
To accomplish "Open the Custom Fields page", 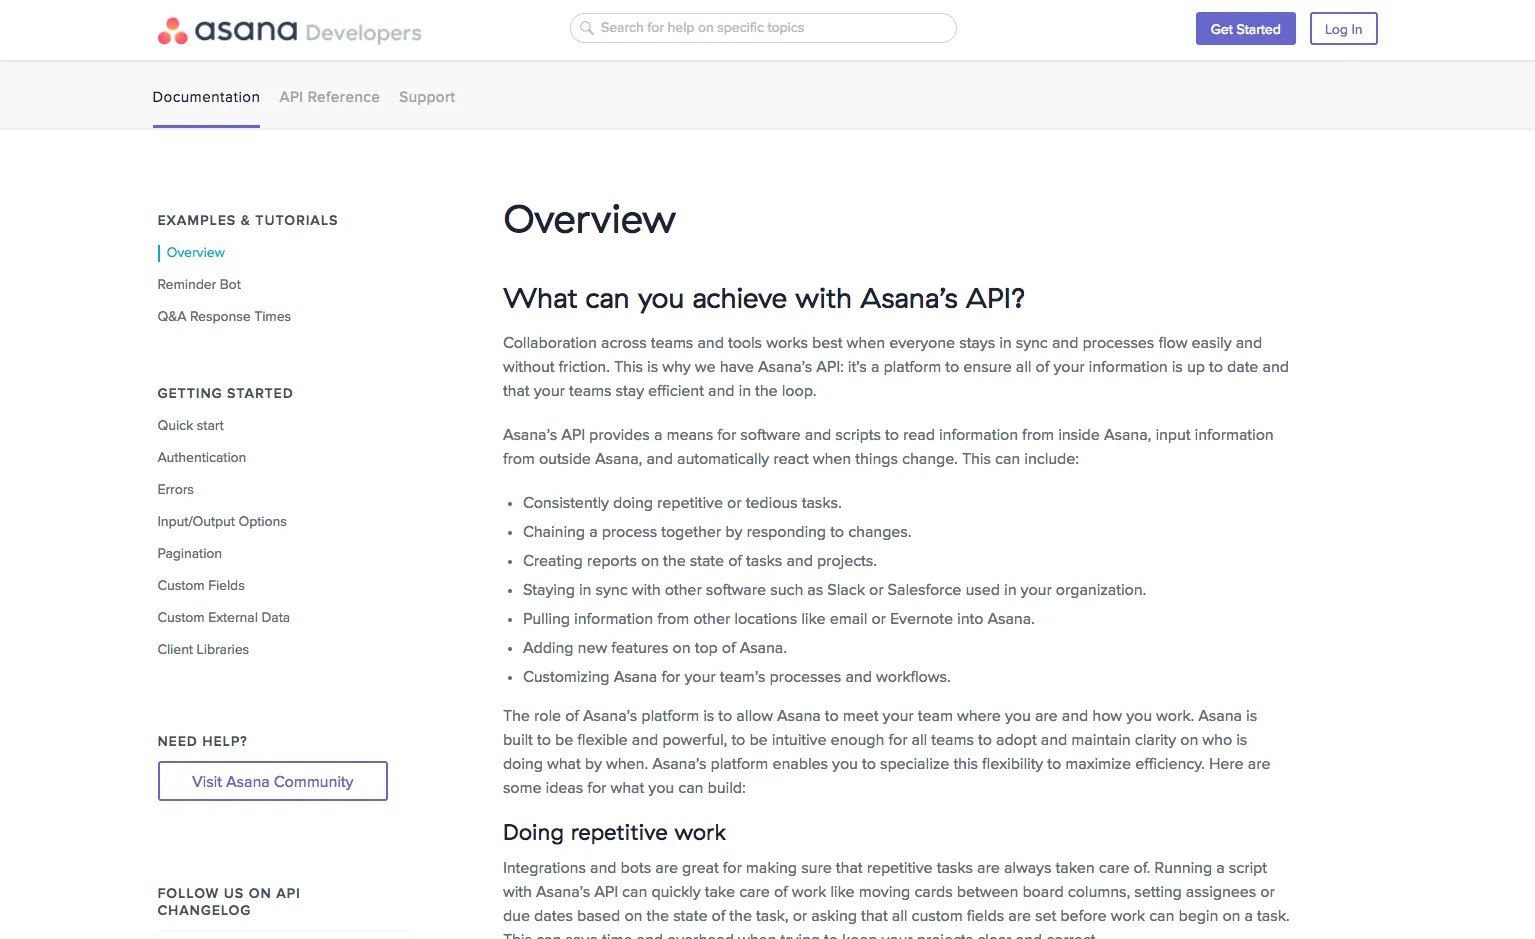I will [201, 586].
